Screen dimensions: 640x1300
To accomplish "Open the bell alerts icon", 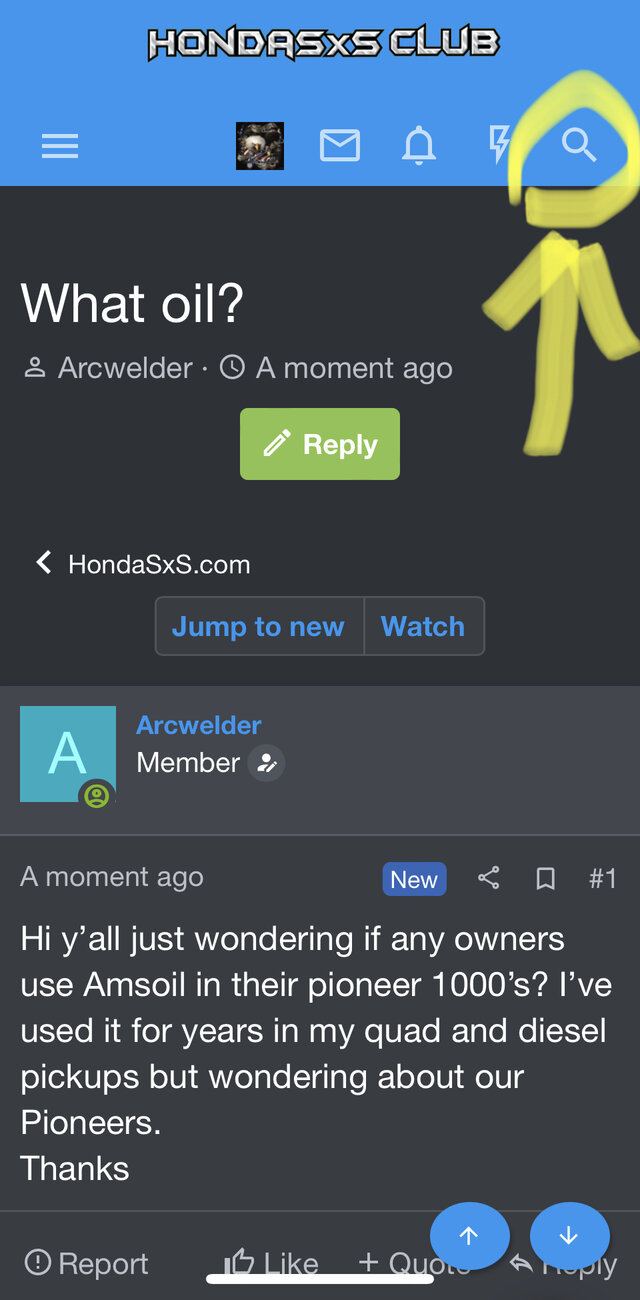I will (419, 147).
